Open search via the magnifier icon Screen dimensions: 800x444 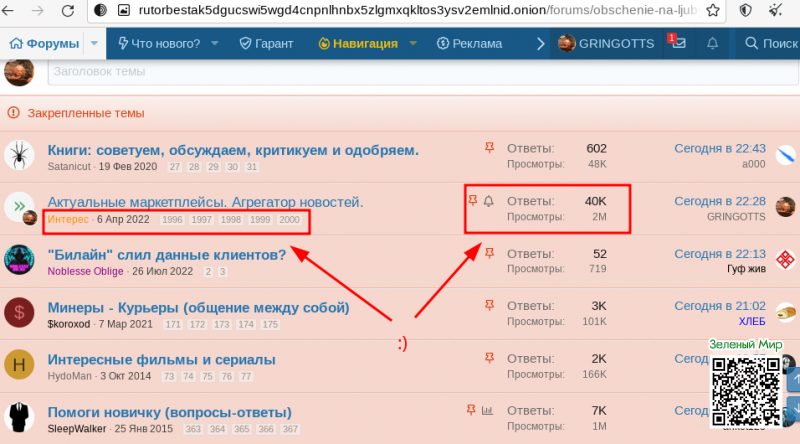(751, 43)
